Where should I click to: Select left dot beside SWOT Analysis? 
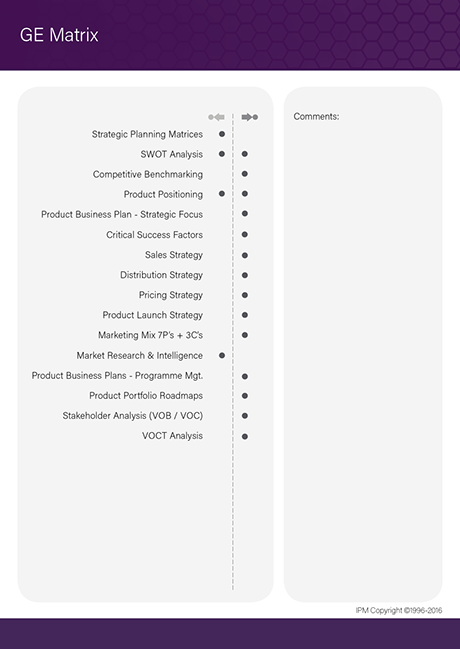click(222, 154)
